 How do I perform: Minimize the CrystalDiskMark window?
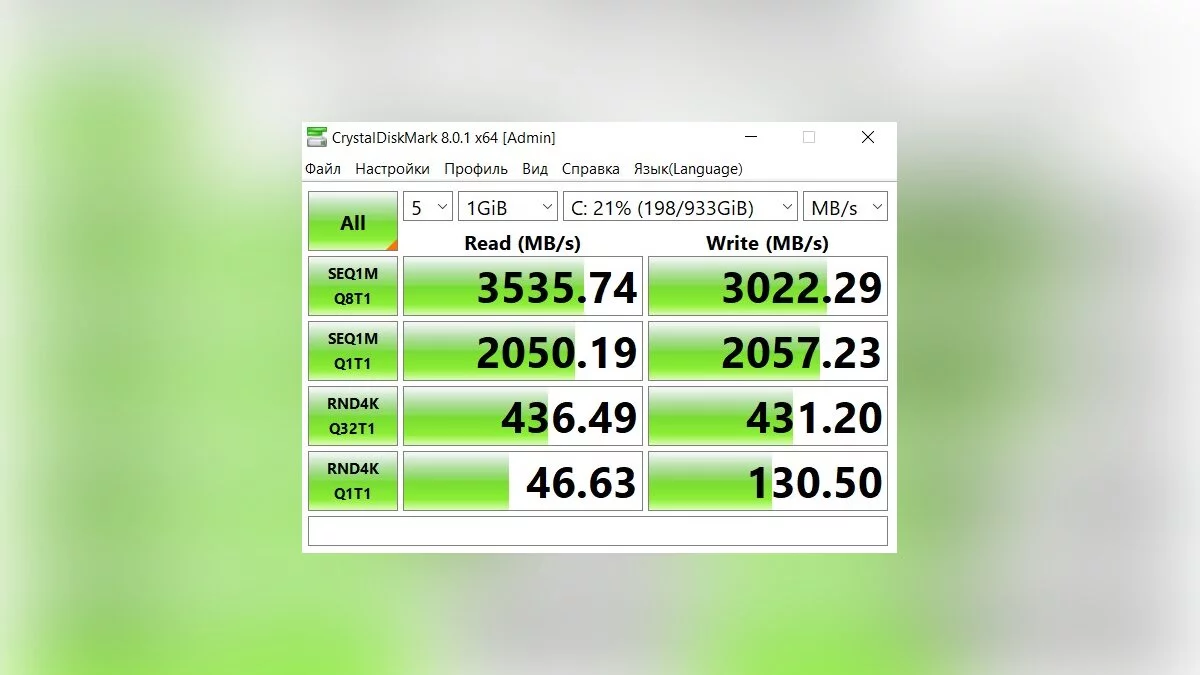(x=750, y=137)
